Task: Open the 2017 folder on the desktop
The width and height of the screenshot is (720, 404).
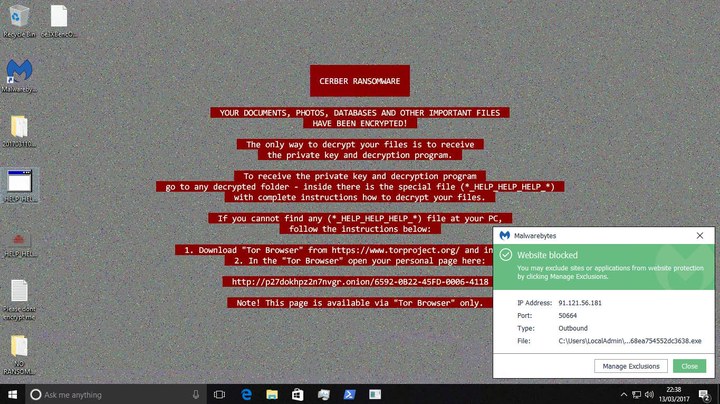Action: (19, 131)
